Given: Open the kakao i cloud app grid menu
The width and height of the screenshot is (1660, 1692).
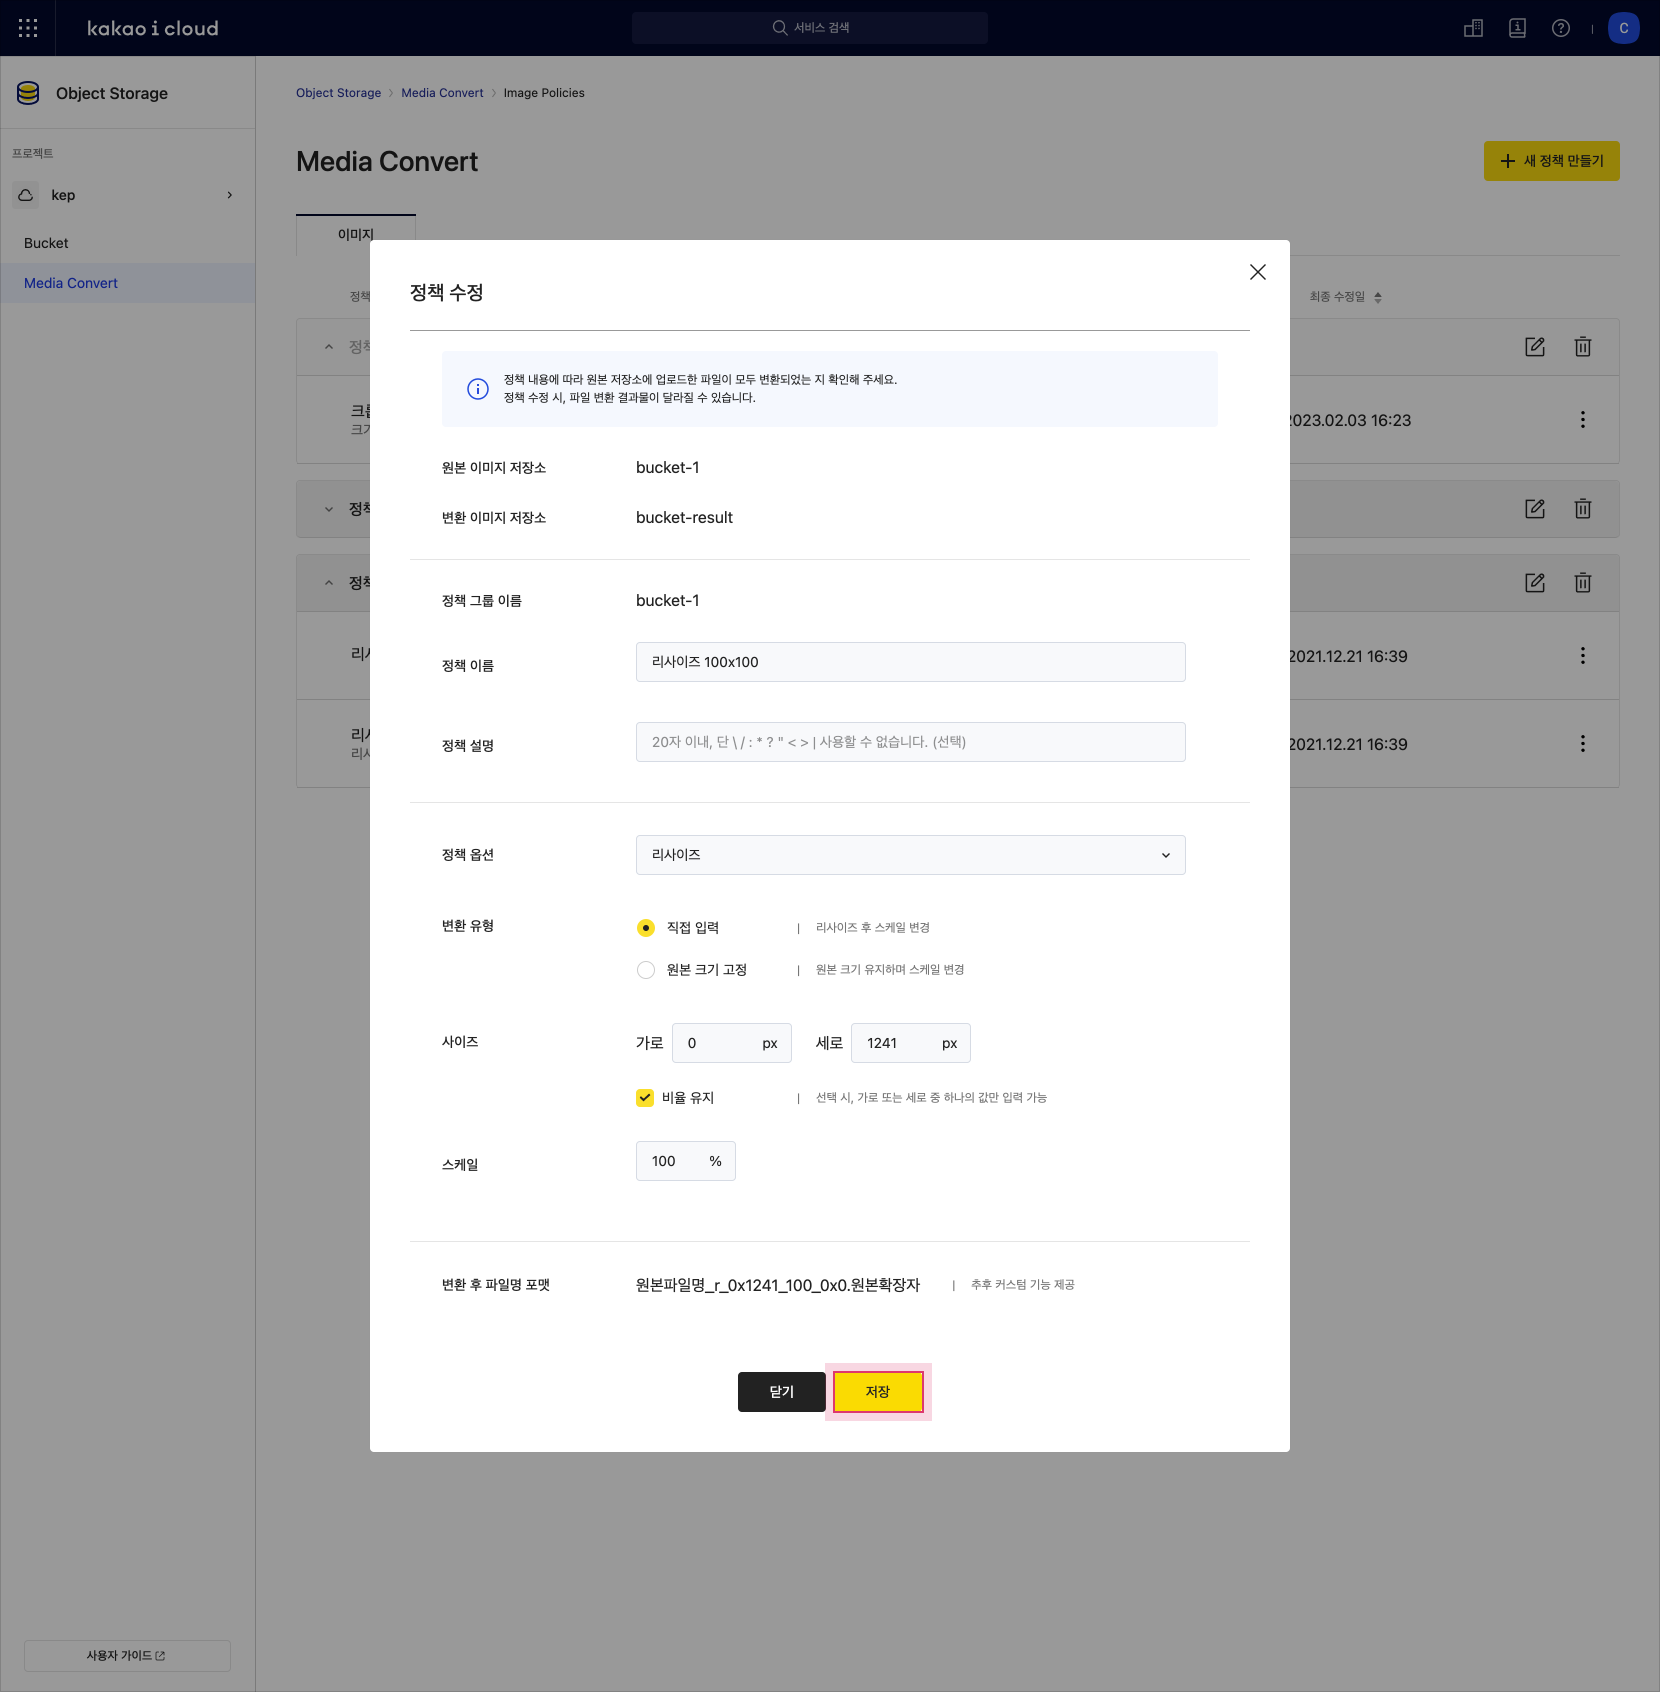Looking at the screenshot, I should pyautogui.click(x=28, y=28).
